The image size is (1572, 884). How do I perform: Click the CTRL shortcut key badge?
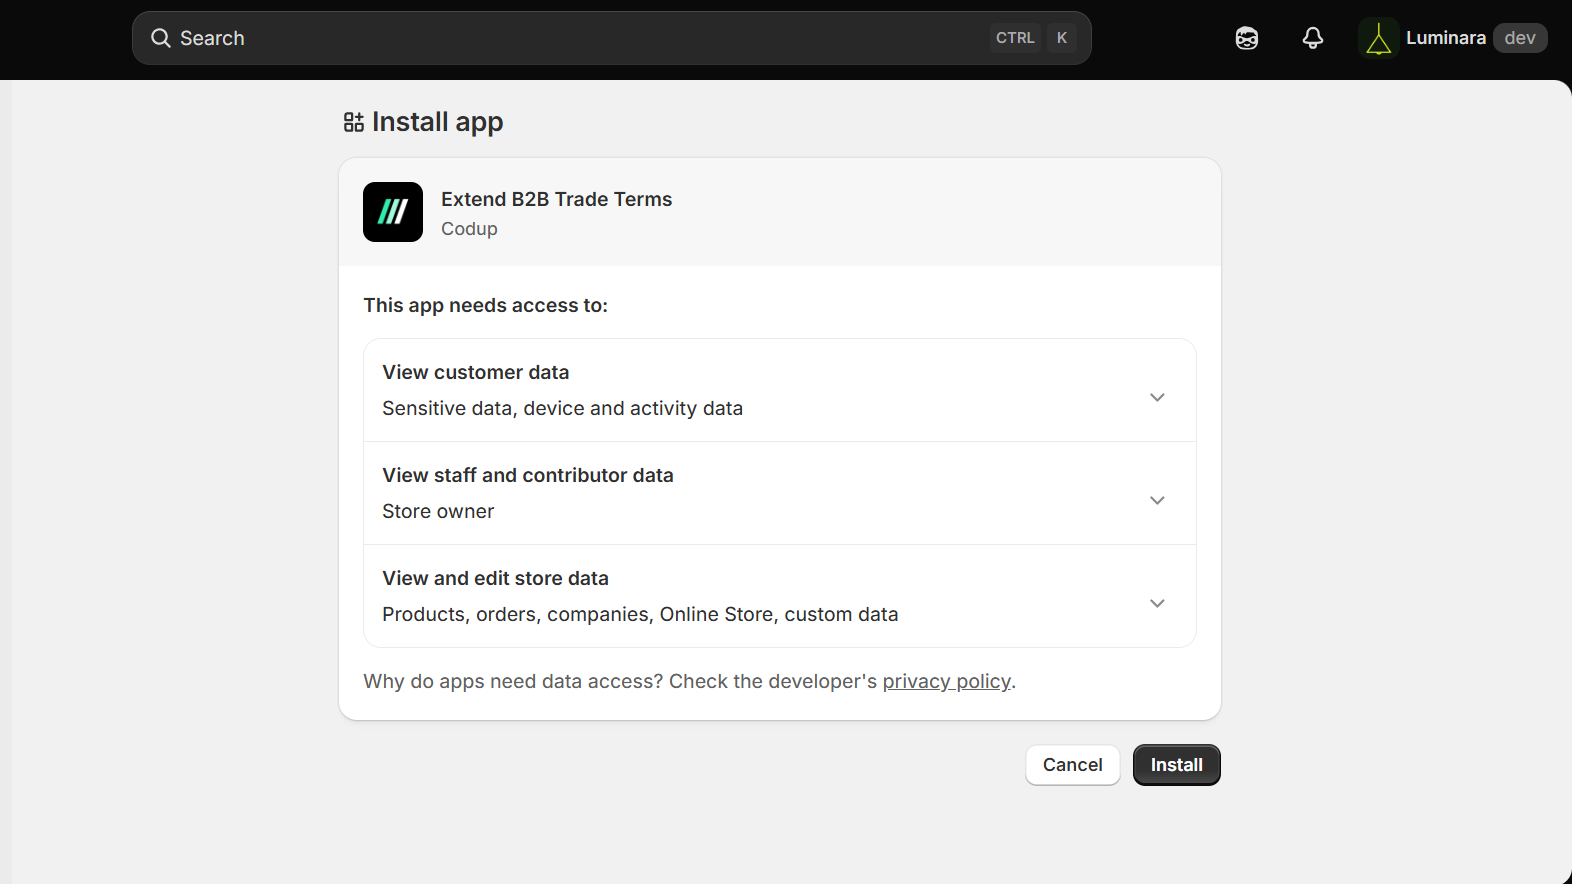click(x=1015, y=38)
